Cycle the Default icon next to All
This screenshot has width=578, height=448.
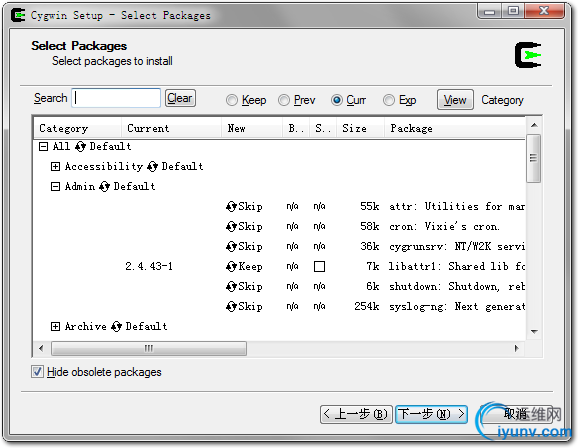(80, 147)
